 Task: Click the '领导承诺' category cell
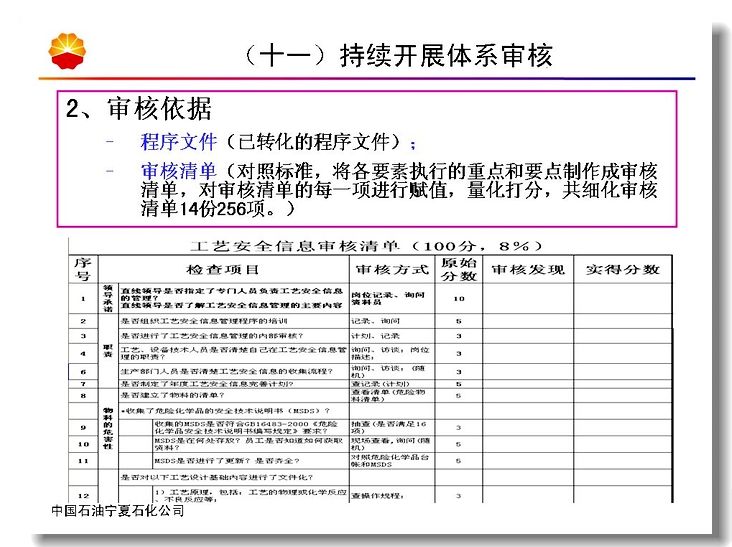pyautogui.click(x=108, y=298)
